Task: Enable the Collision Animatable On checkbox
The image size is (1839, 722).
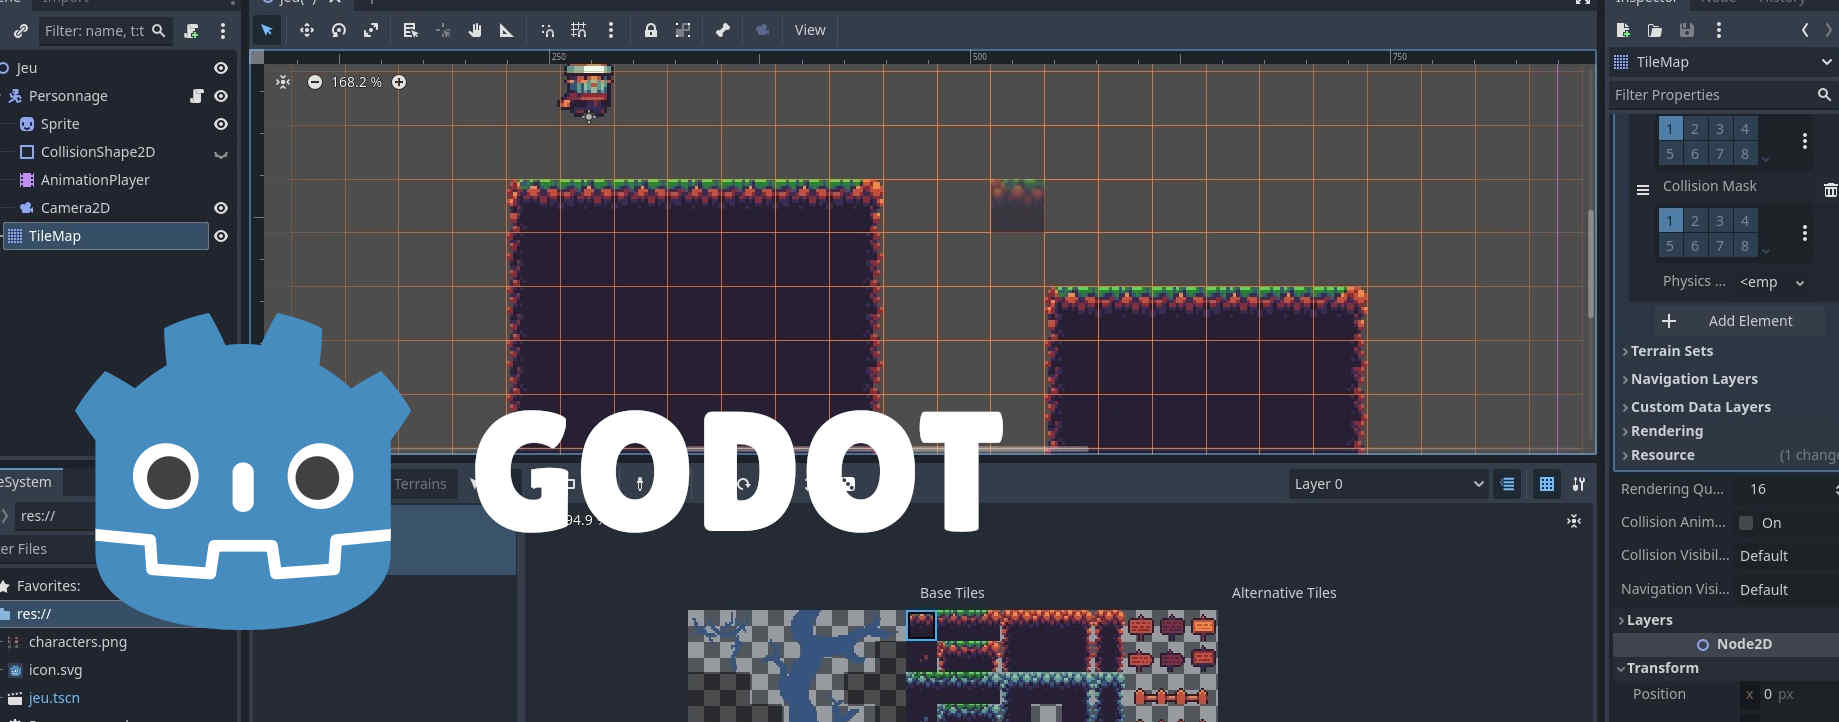Action: 1746,523
